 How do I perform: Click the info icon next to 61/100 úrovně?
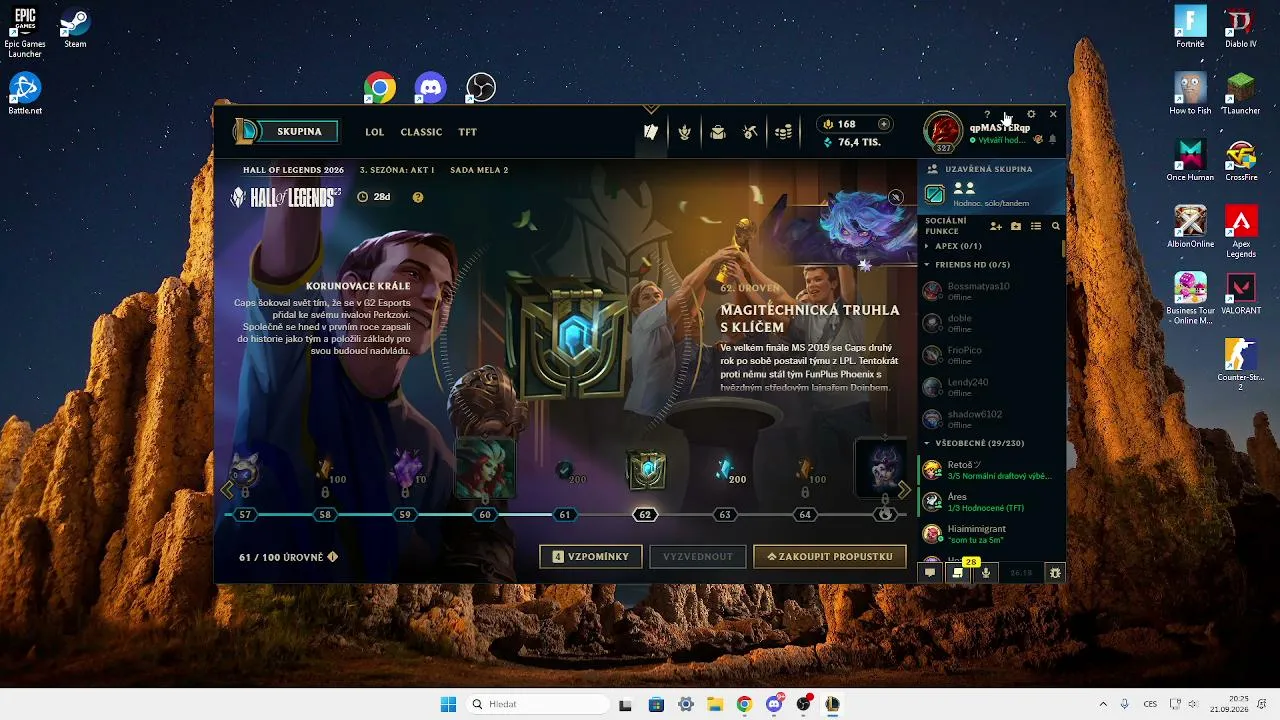coord(333,557)
